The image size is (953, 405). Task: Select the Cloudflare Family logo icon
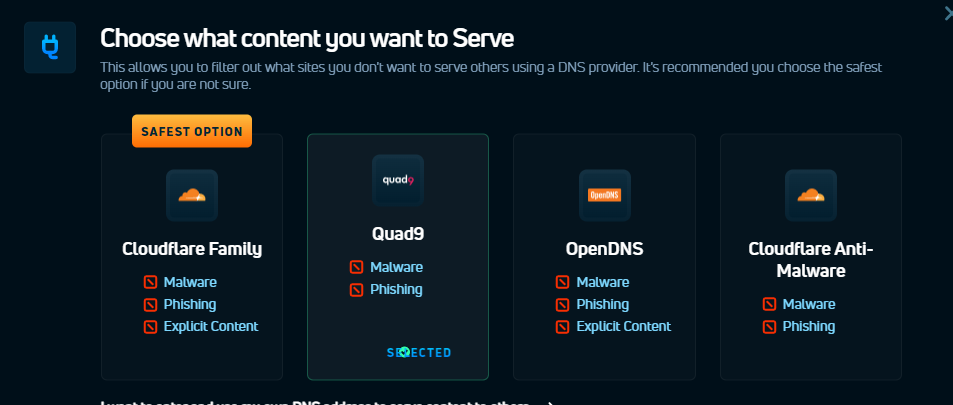pyautogui.click(x=192, y=195)
